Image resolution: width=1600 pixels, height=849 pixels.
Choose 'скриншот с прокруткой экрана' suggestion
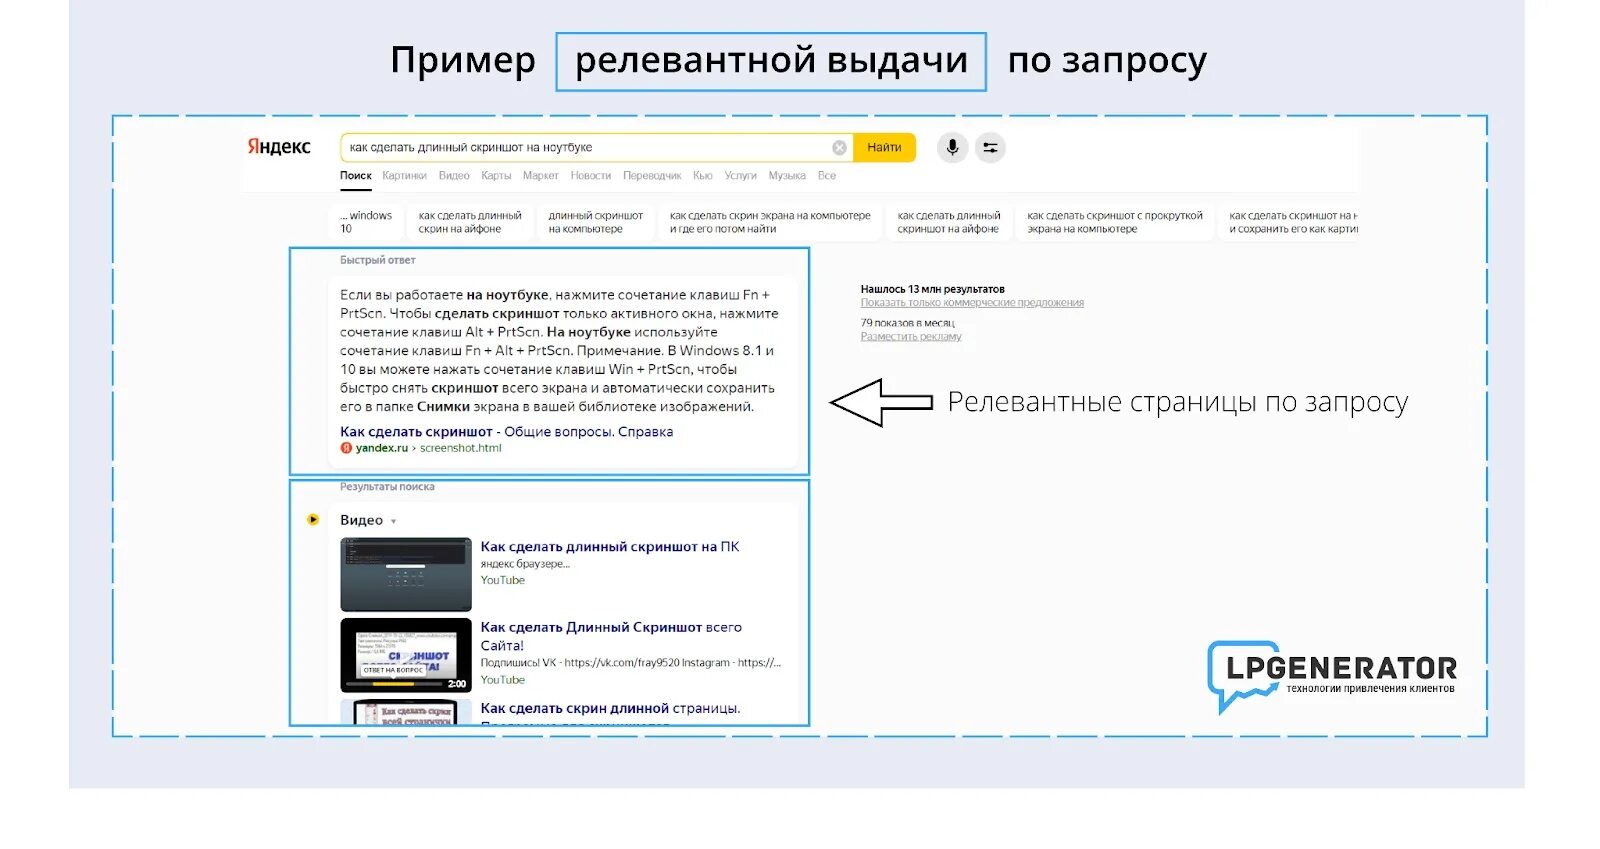(1115, 222)
